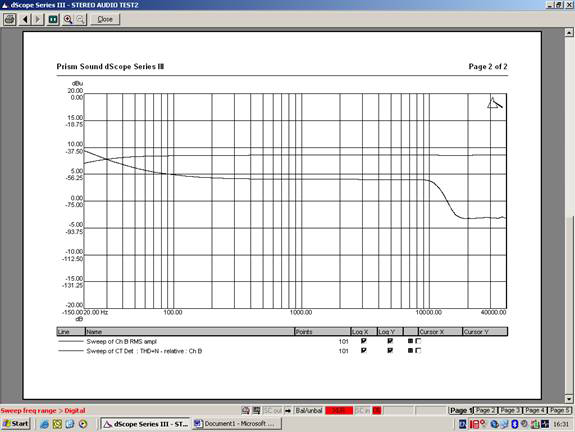
Task: Click the second quick launch icon next to Internet Explorer
Action: (57, 424)
